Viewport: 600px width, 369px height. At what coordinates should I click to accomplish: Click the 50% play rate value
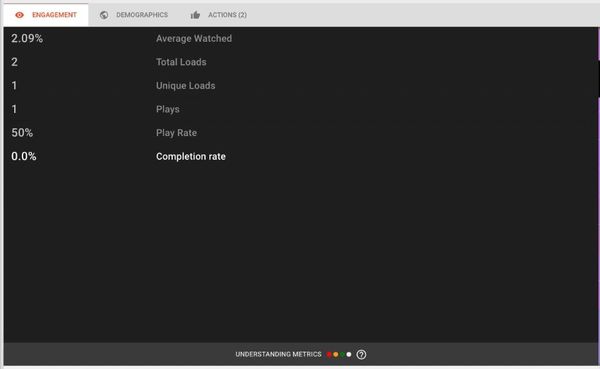pyautogui.click(x=22, y=133)
